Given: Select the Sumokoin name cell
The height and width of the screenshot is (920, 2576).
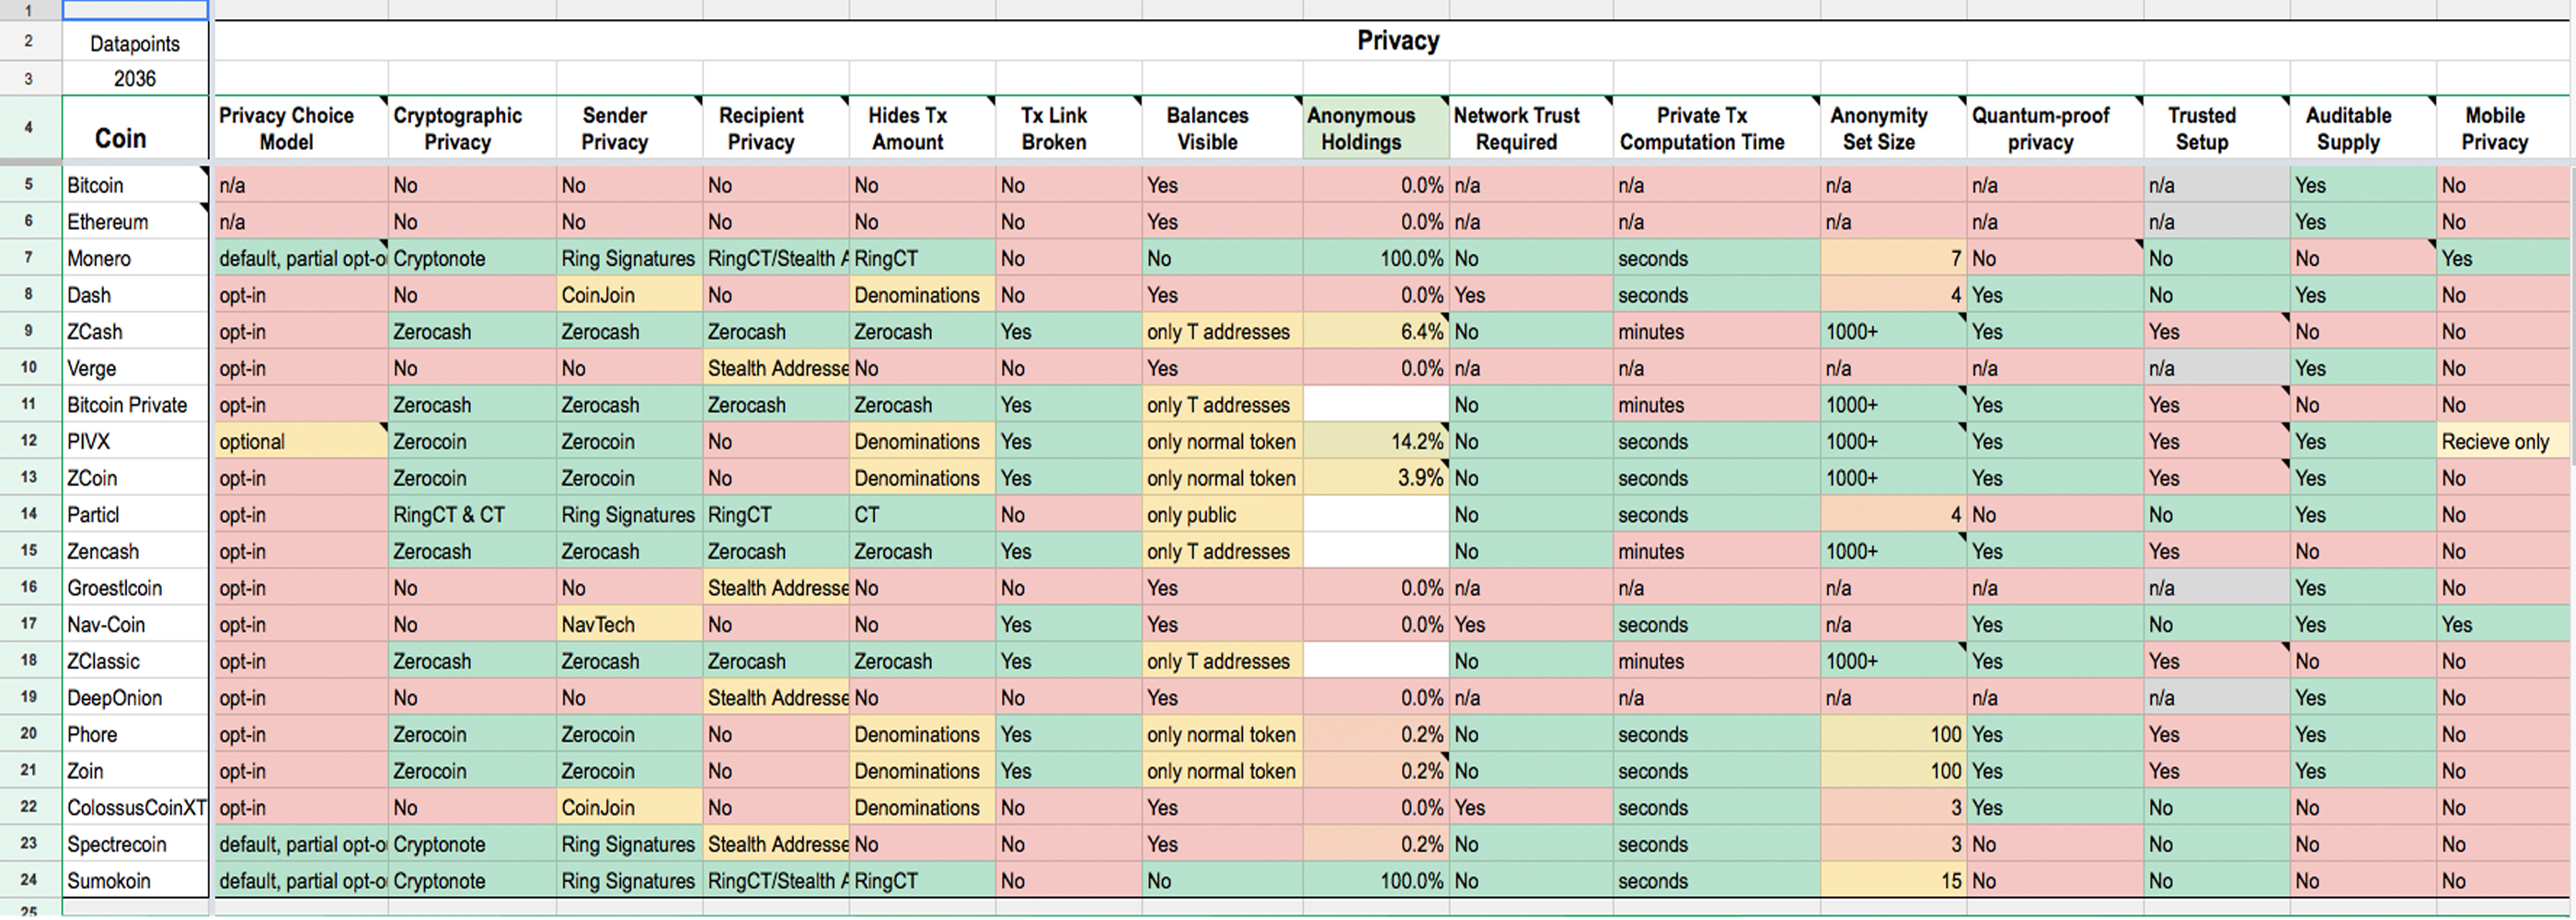Looking at the screenshot, I should pos(135,880).
